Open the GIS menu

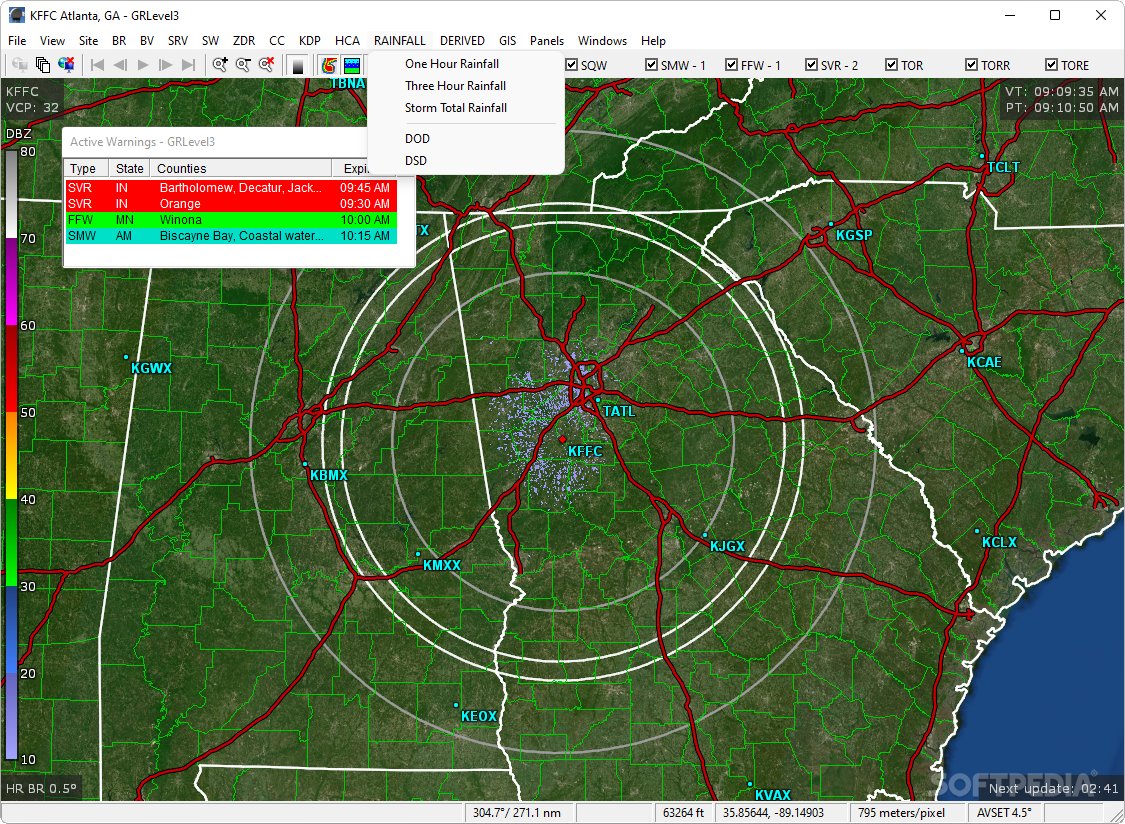point(507,41)
